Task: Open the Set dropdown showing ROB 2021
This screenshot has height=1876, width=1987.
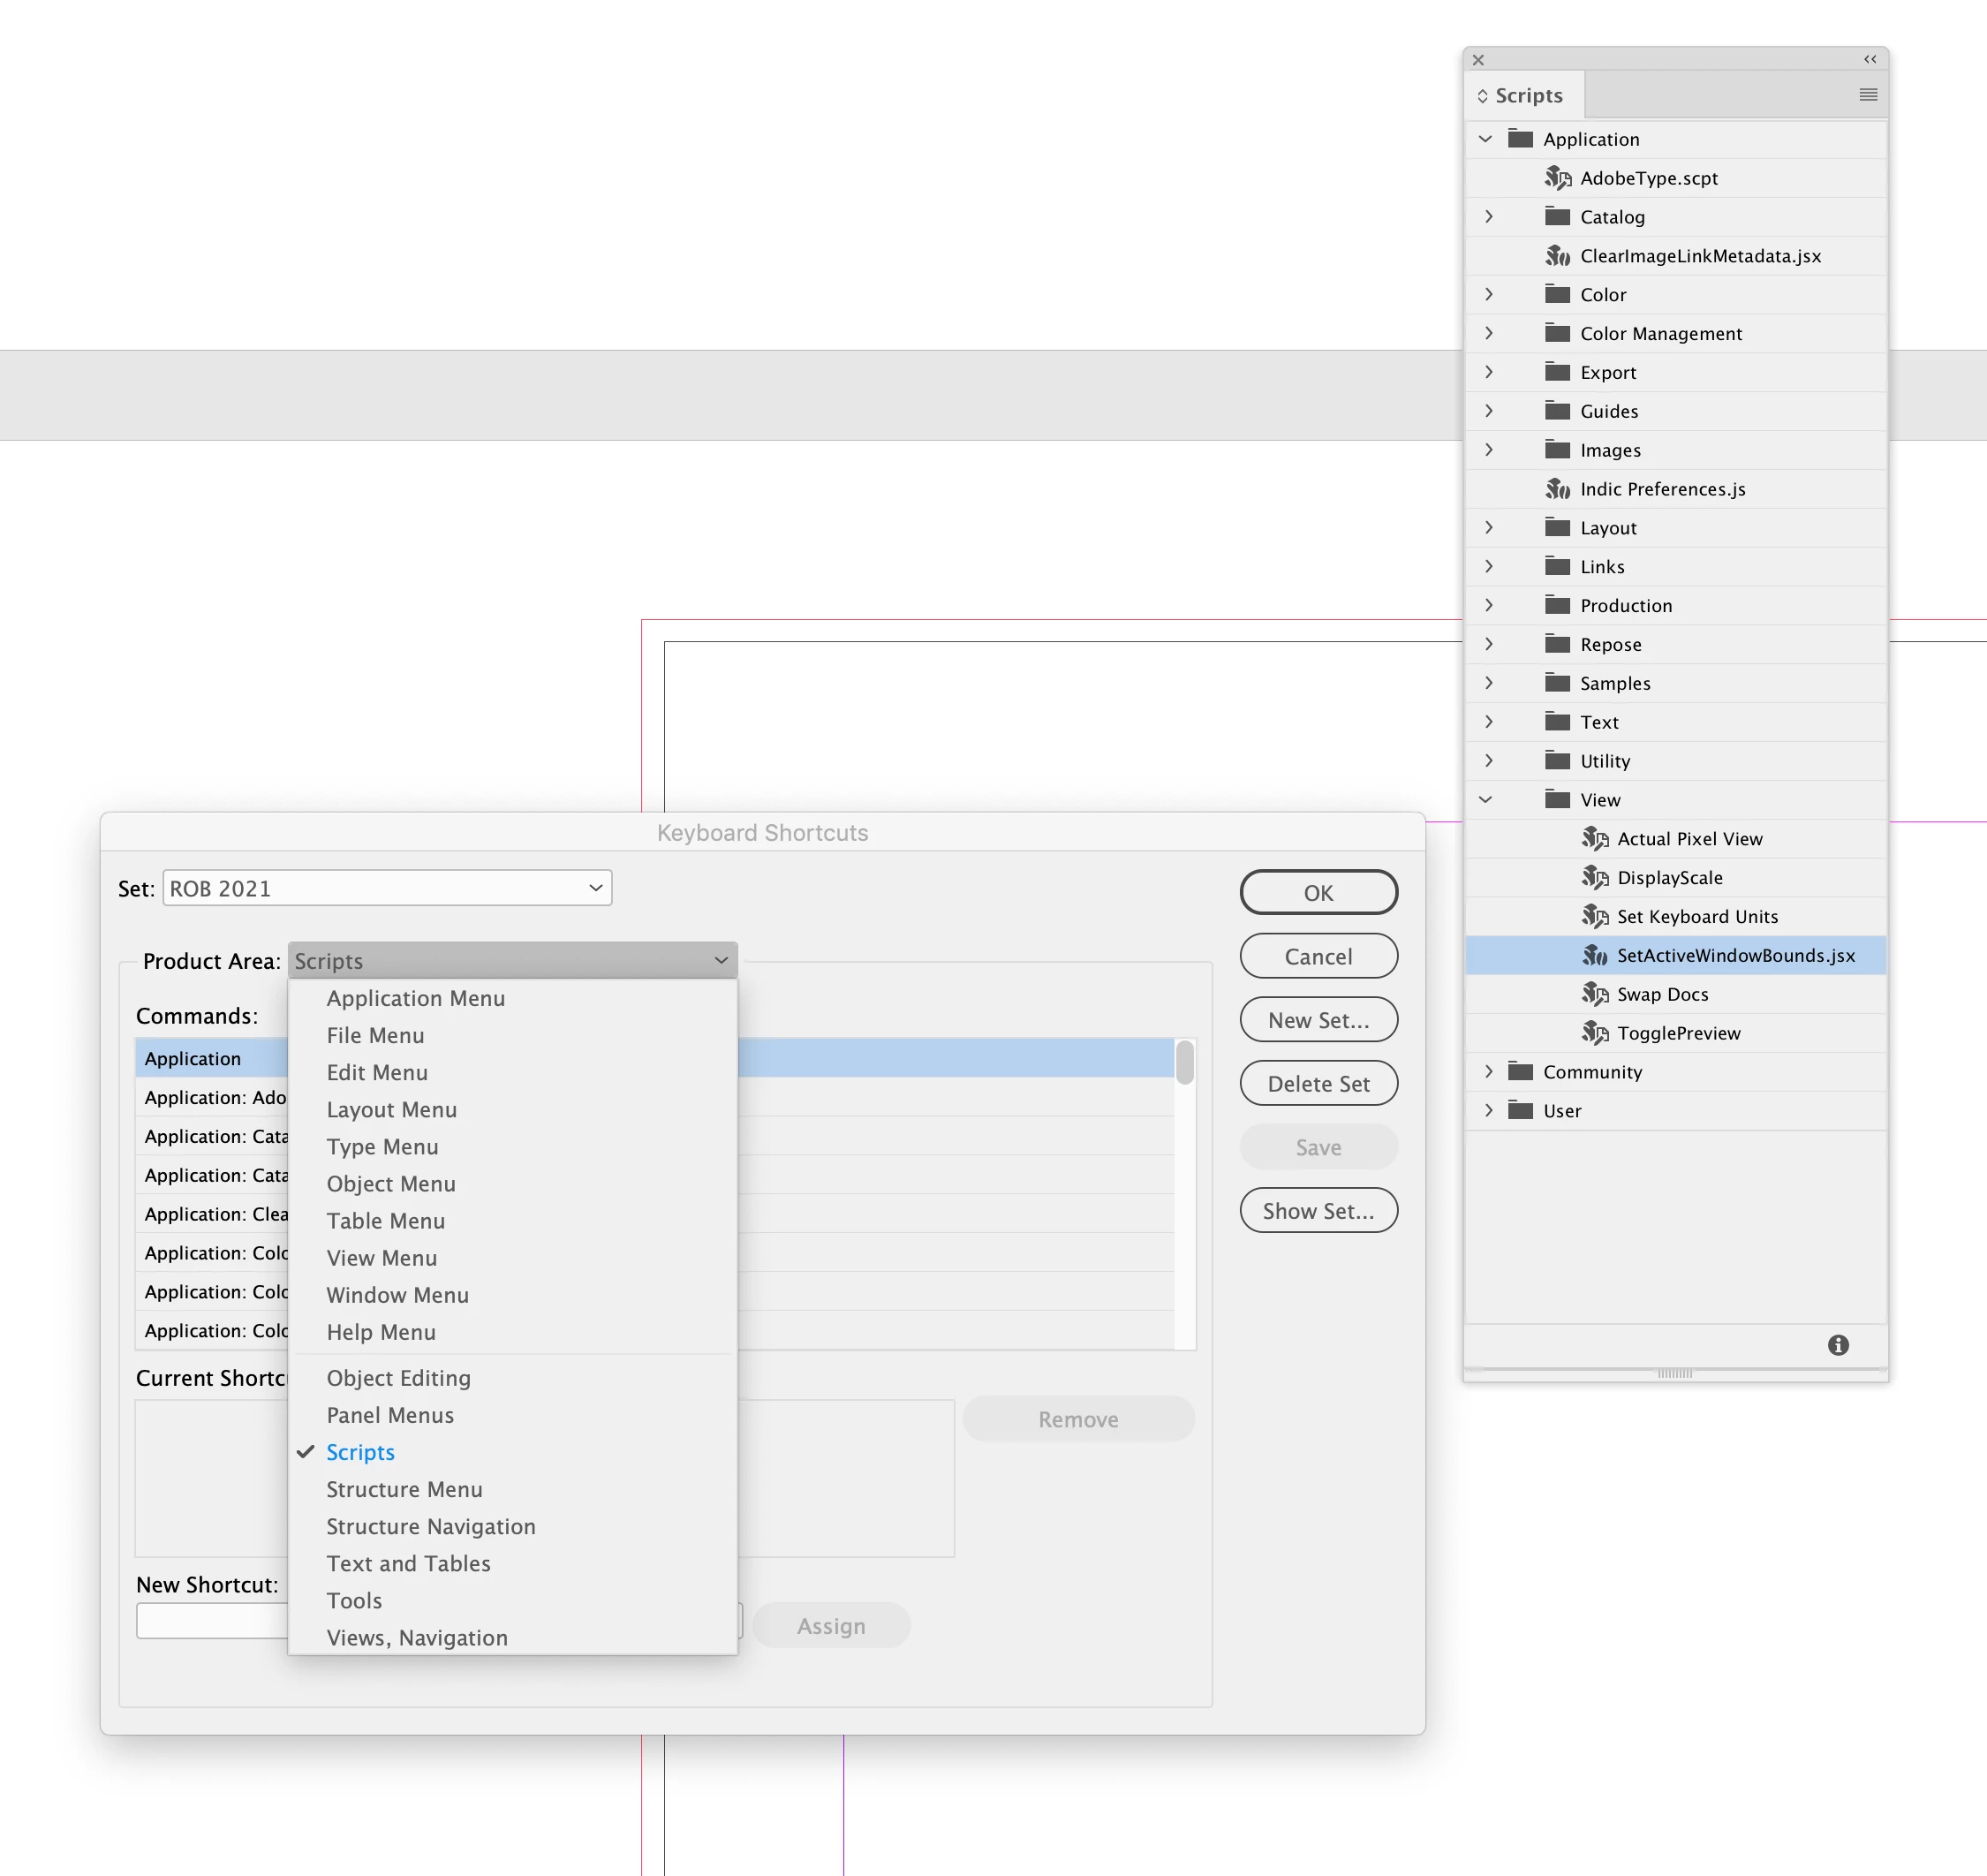Action: click(387, 888)
